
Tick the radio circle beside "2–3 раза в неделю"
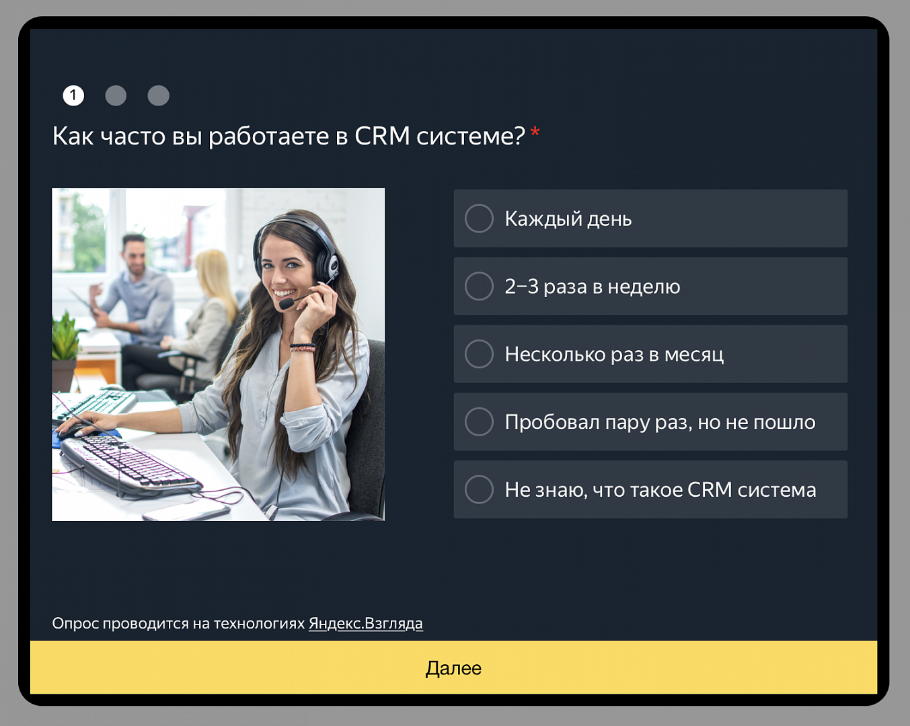click(x=479, y=286)
